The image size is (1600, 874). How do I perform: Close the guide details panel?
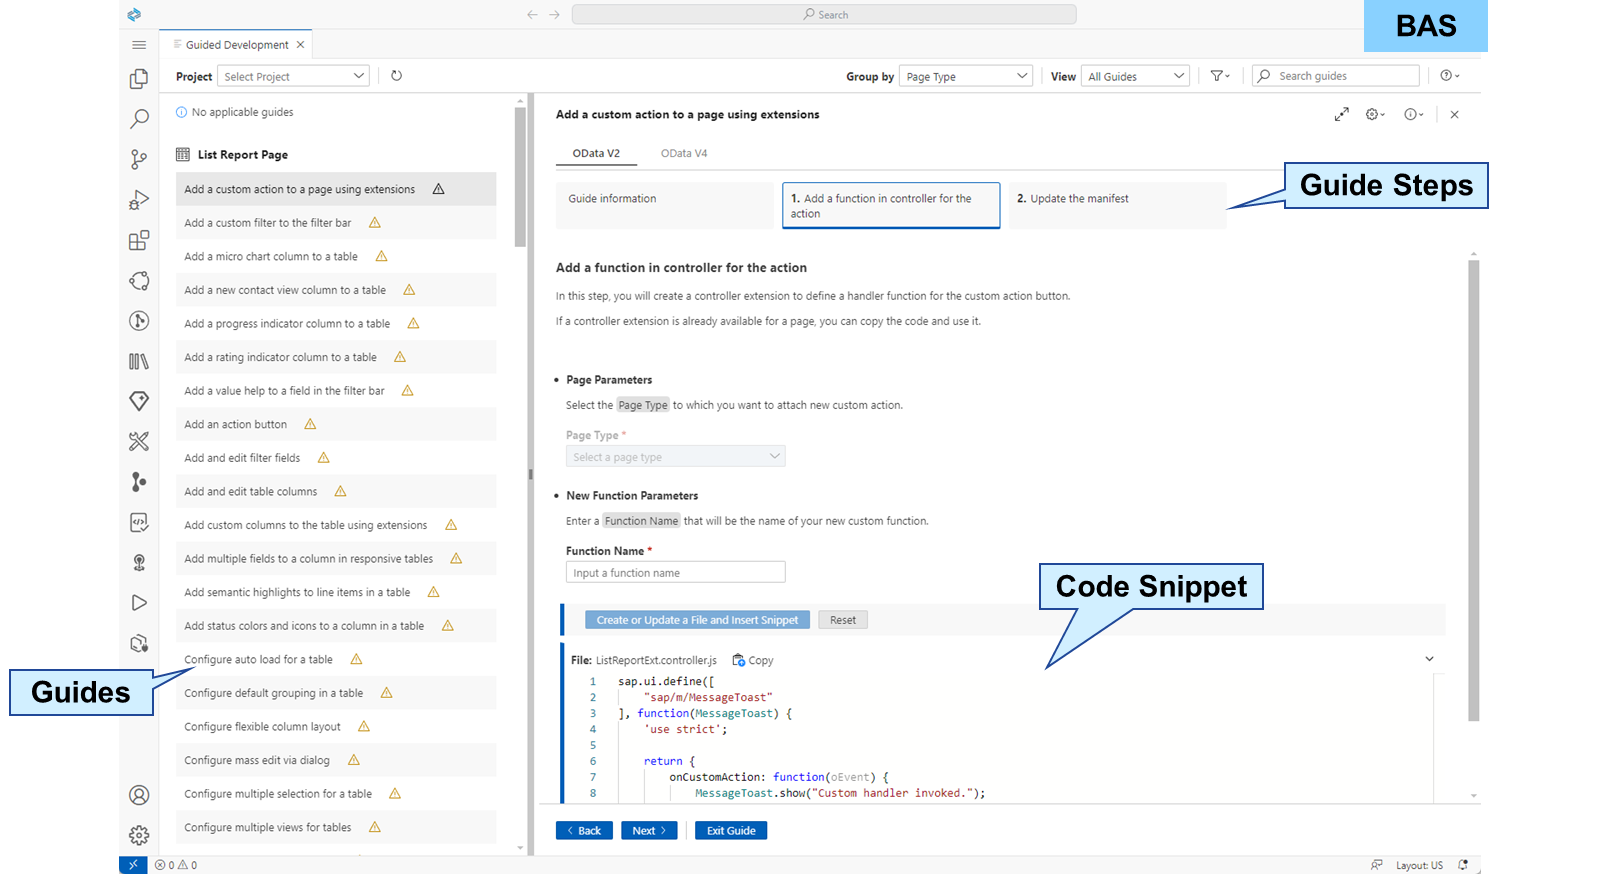pyautogui.click(x=1454, y=115)
